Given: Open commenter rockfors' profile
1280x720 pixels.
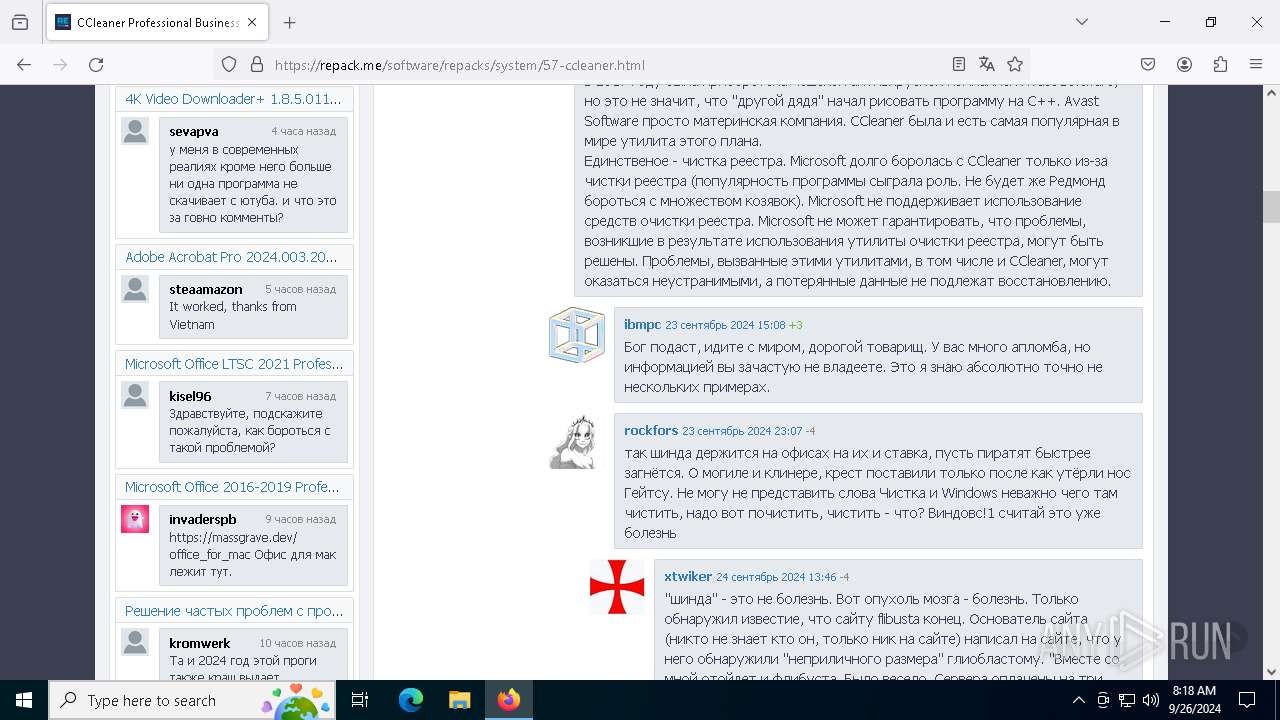Looking at the screenshot, I should click(651, 430).
